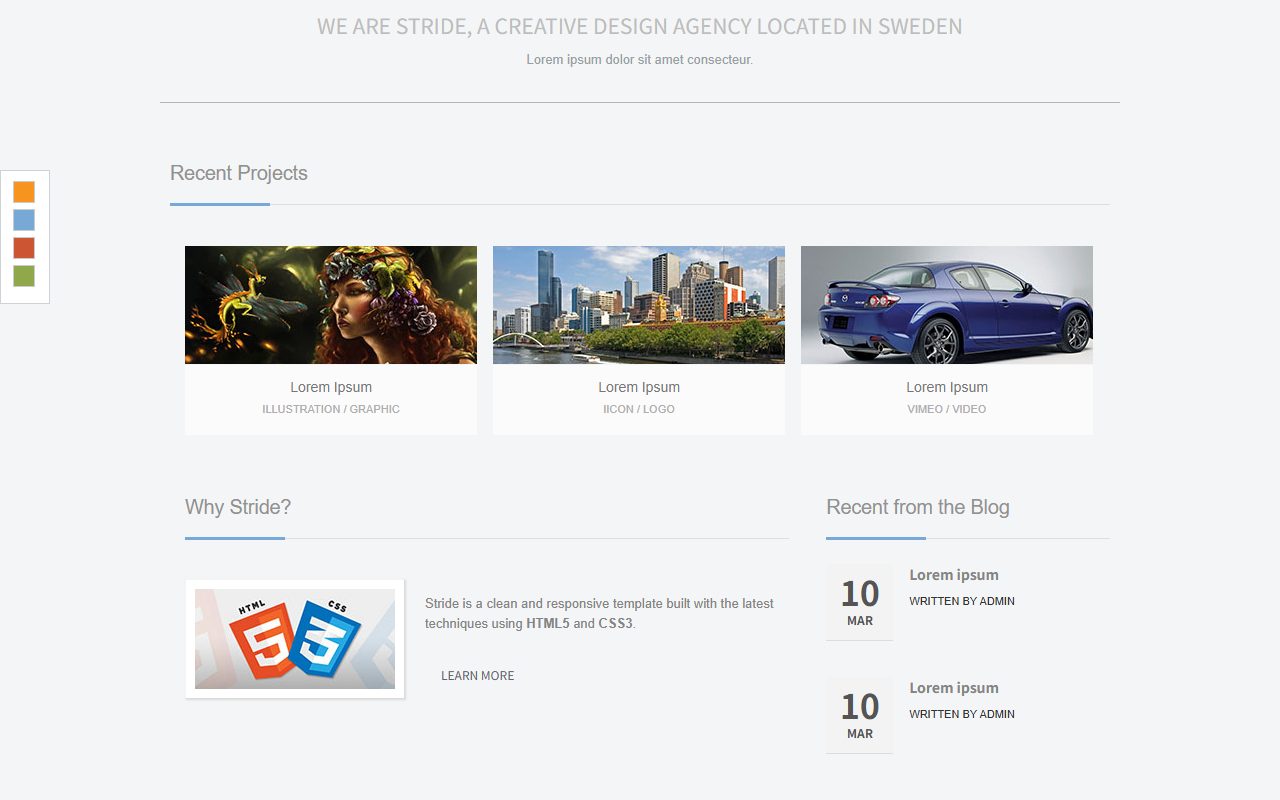Open Lorem Ipsum under the illustration project
The width and height of the screenshot is (1280, 800).
pos(331,387)
